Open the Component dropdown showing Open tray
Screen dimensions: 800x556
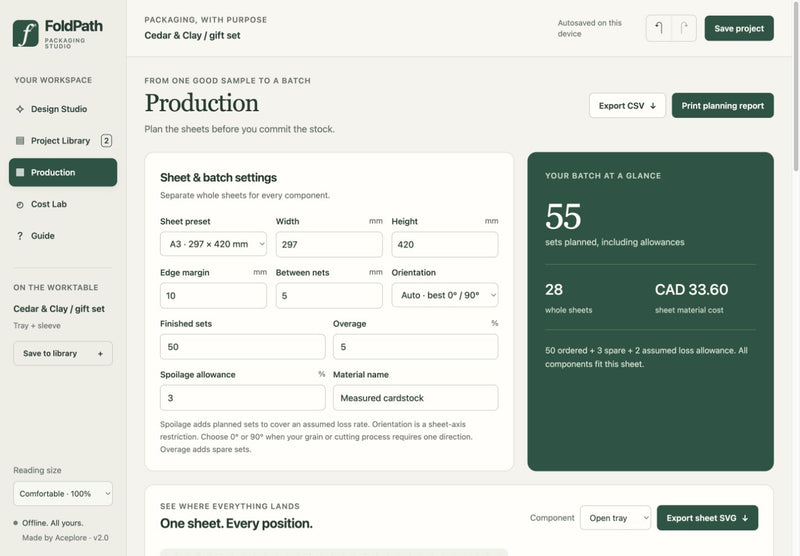pyautogui.click(x=615, y=518)
